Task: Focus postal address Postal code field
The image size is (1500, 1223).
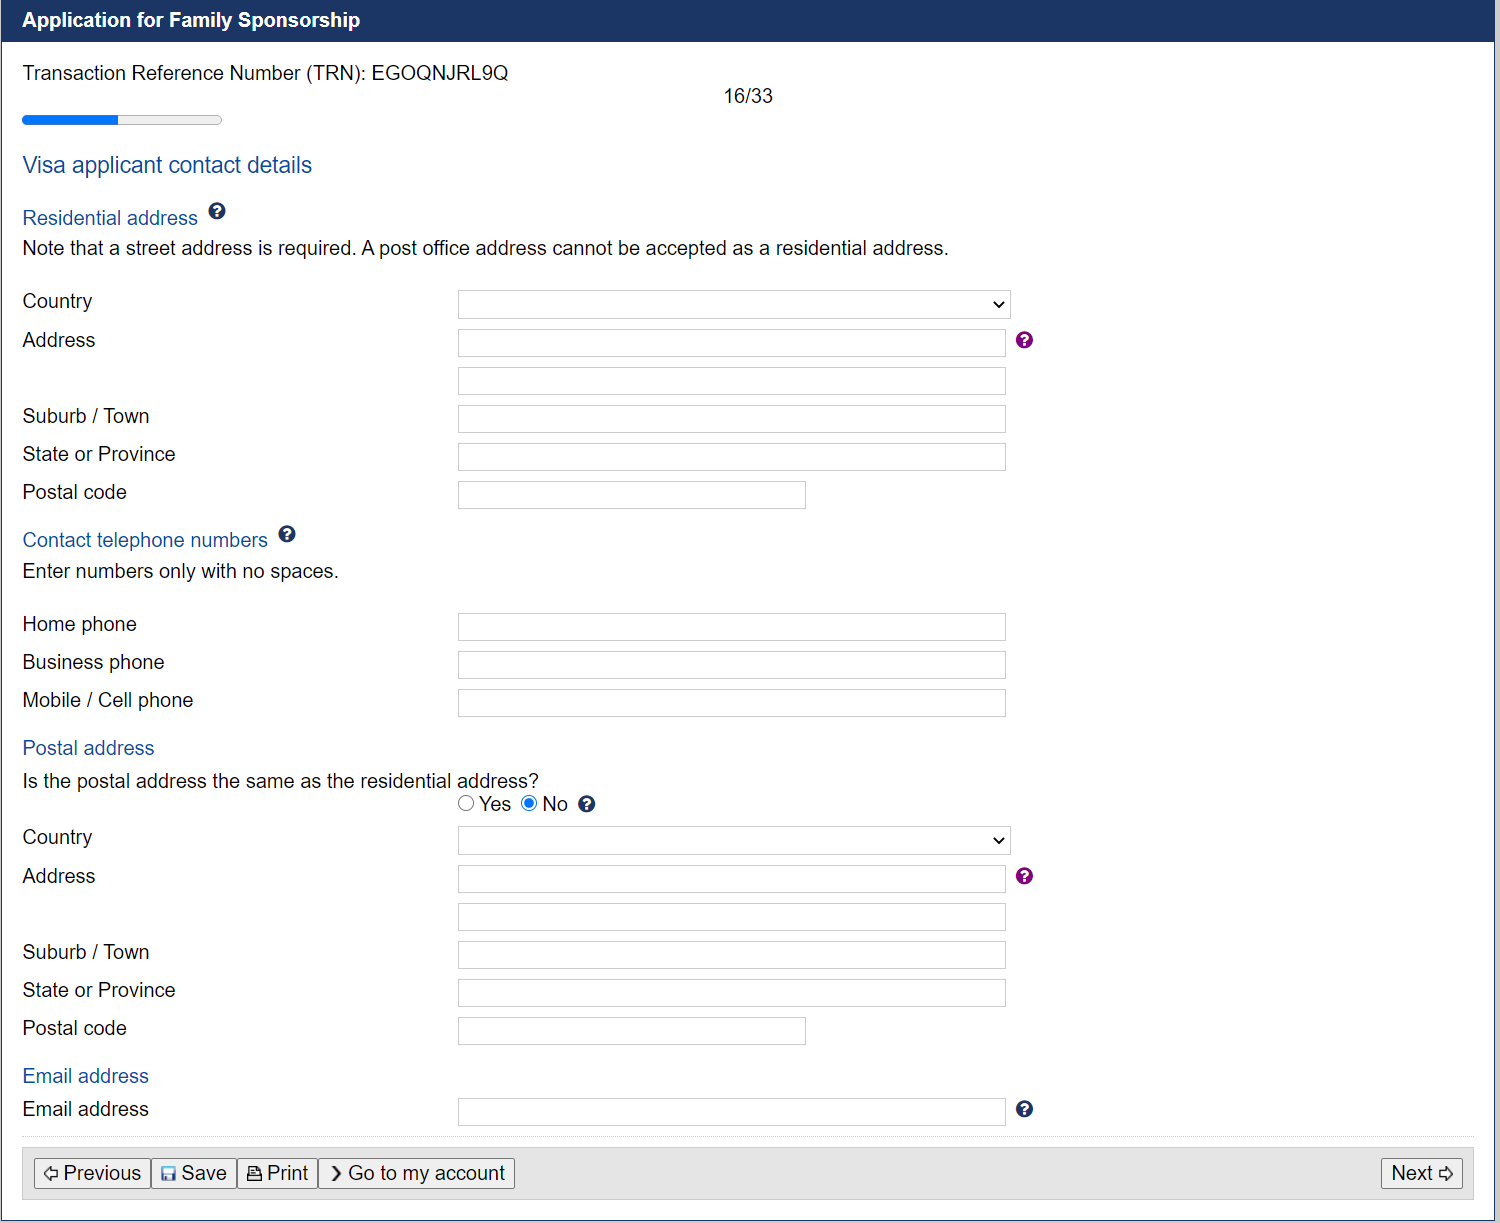Action: pos(632,1031)
